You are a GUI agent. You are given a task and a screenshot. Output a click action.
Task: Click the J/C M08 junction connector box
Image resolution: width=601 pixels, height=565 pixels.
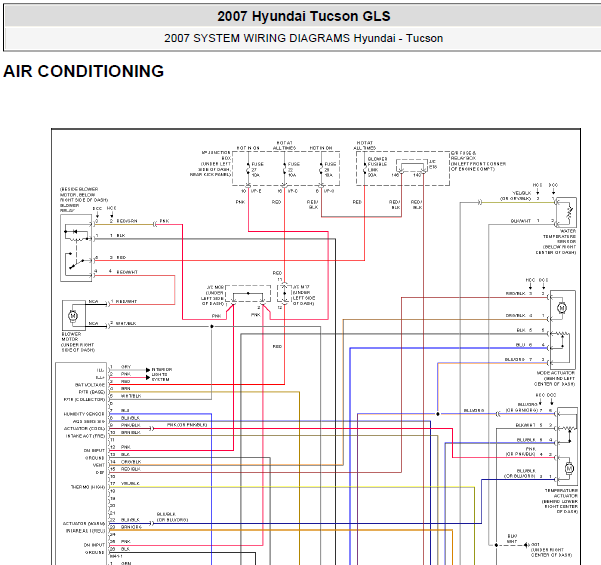pyautogui.click(x=248, y=294)
